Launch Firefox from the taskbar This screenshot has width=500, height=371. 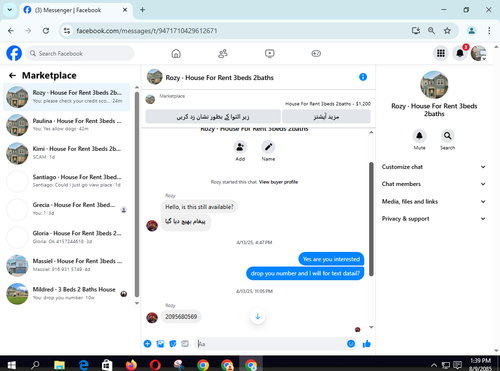(131, 365)
